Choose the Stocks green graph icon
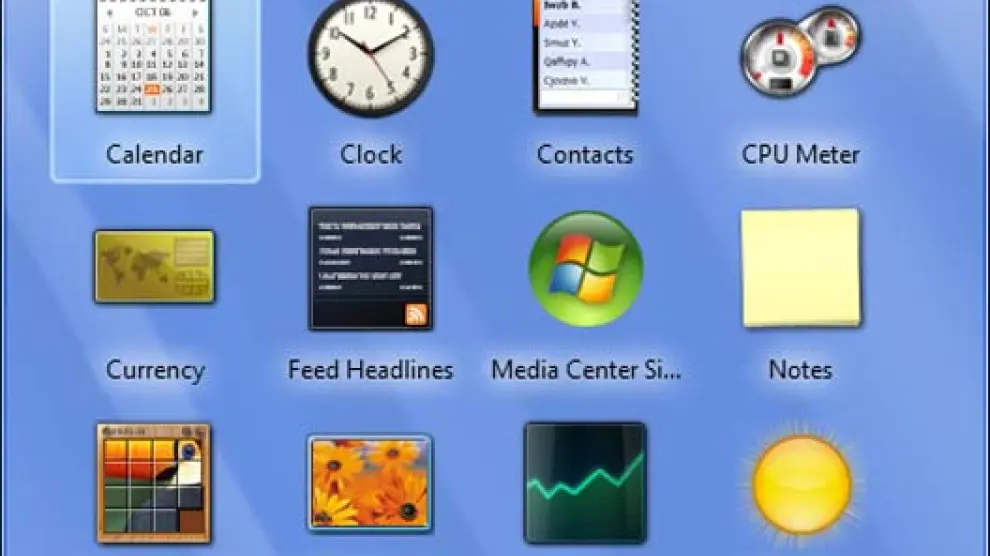990x556 pixels. click(x=585, y=483)
